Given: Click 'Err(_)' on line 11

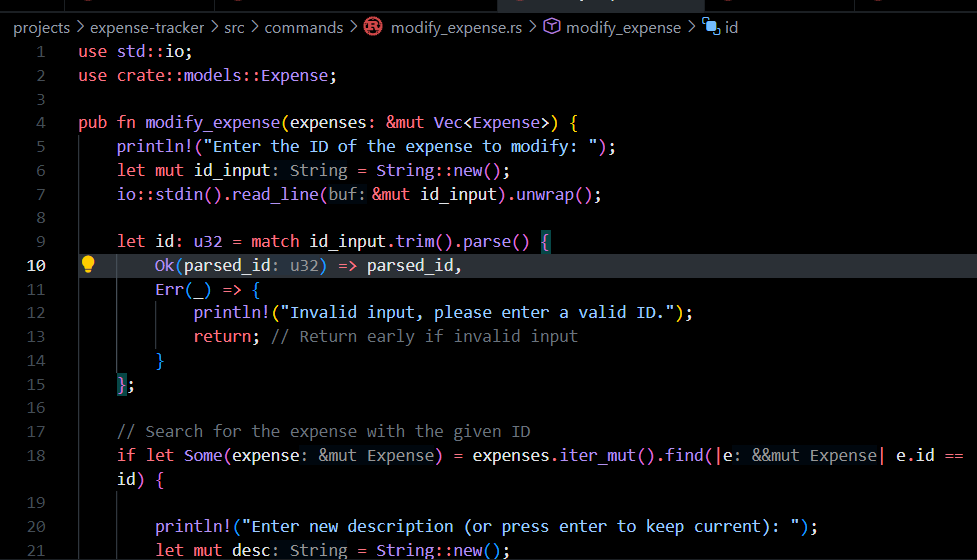Looking at the screenshot, I should (183, 290).
